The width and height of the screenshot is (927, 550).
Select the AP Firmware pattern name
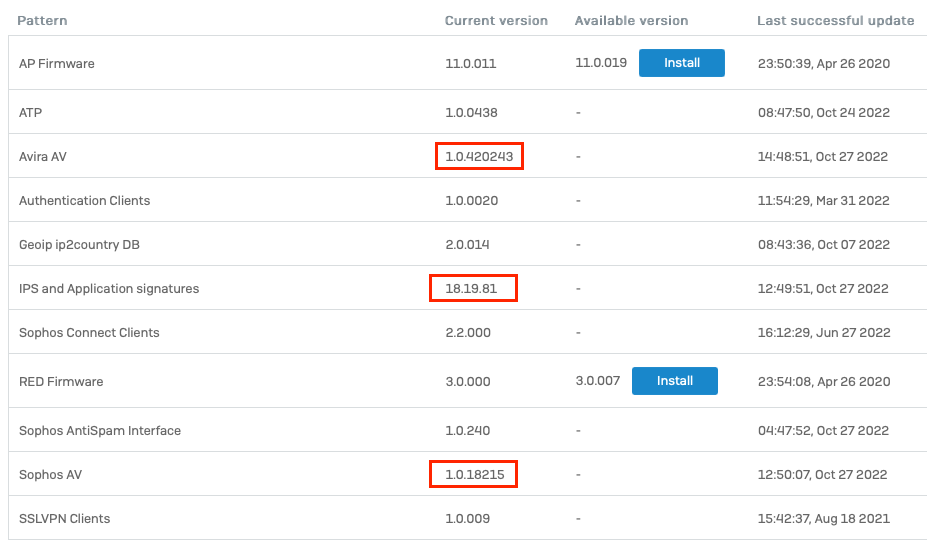pyautogui.click(x=57, y=64)
